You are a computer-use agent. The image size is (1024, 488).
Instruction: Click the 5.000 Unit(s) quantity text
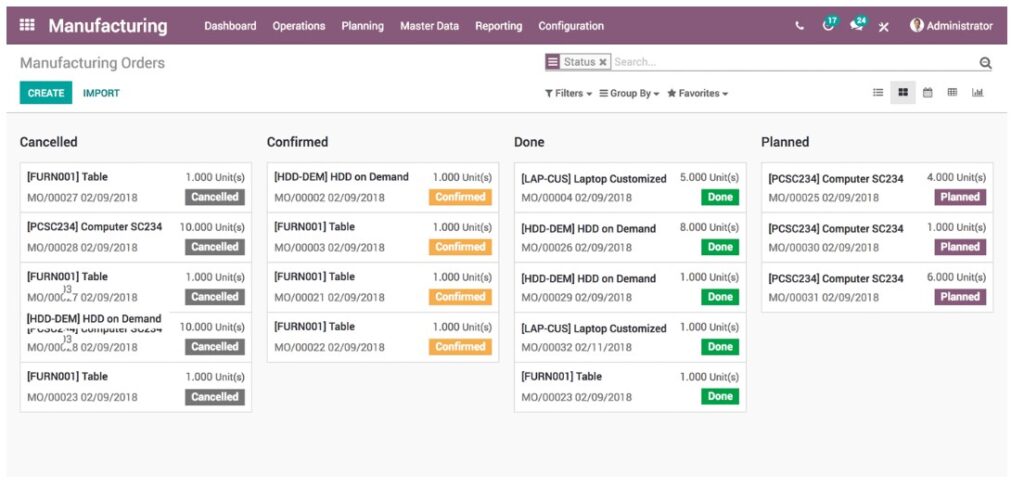pyautogui.click(x=709, y=177)
